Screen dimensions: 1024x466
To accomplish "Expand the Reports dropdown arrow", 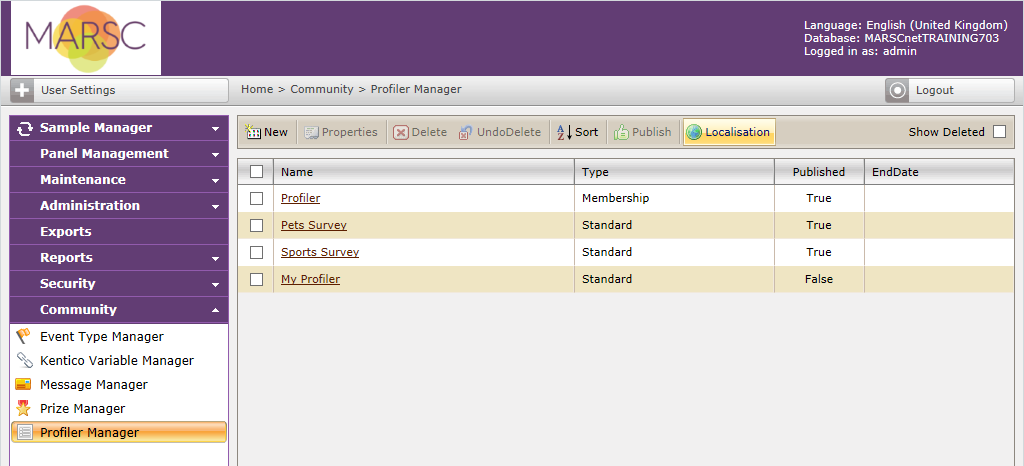I will 216,259.
